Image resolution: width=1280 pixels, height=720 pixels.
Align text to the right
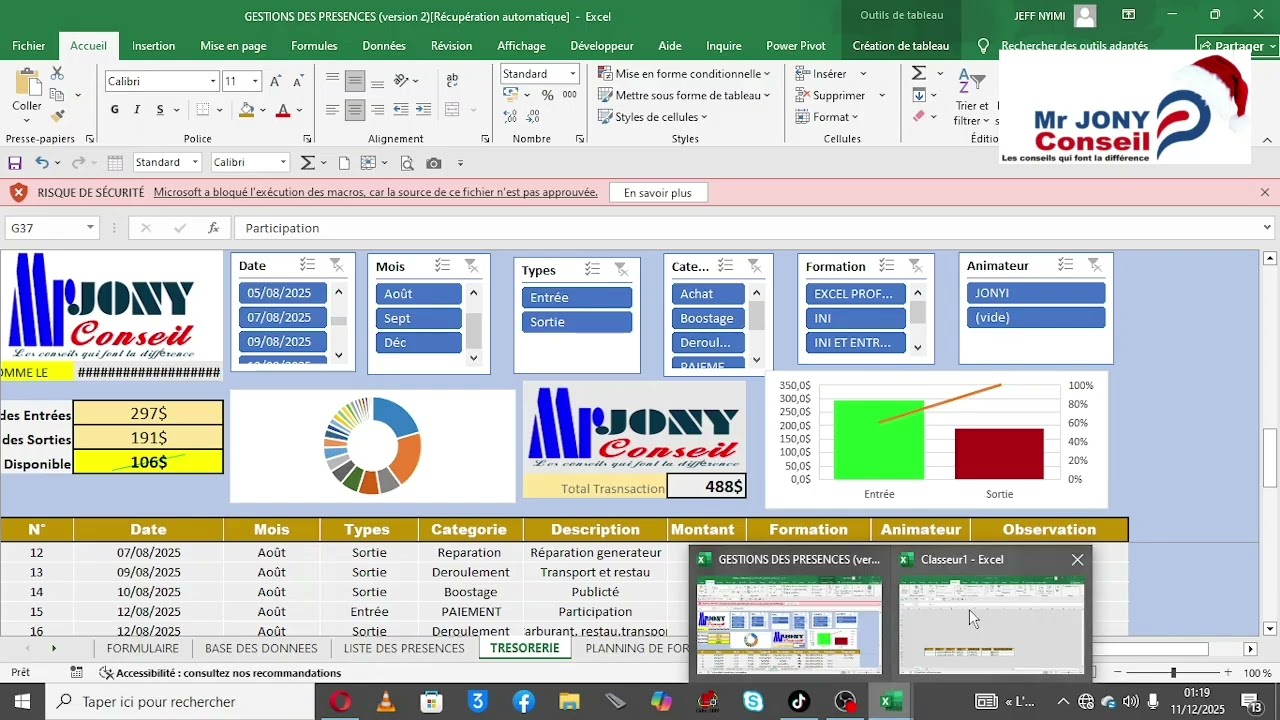tap(377, 110)
